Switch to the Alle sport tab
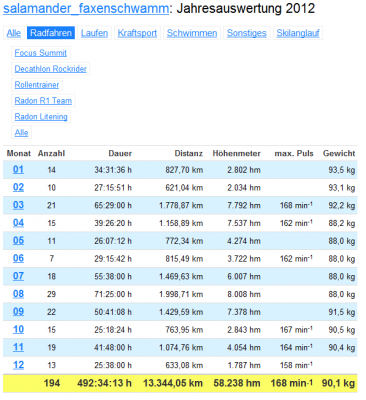The width and height of the screenshot is (366, 400). pos(14,33)
